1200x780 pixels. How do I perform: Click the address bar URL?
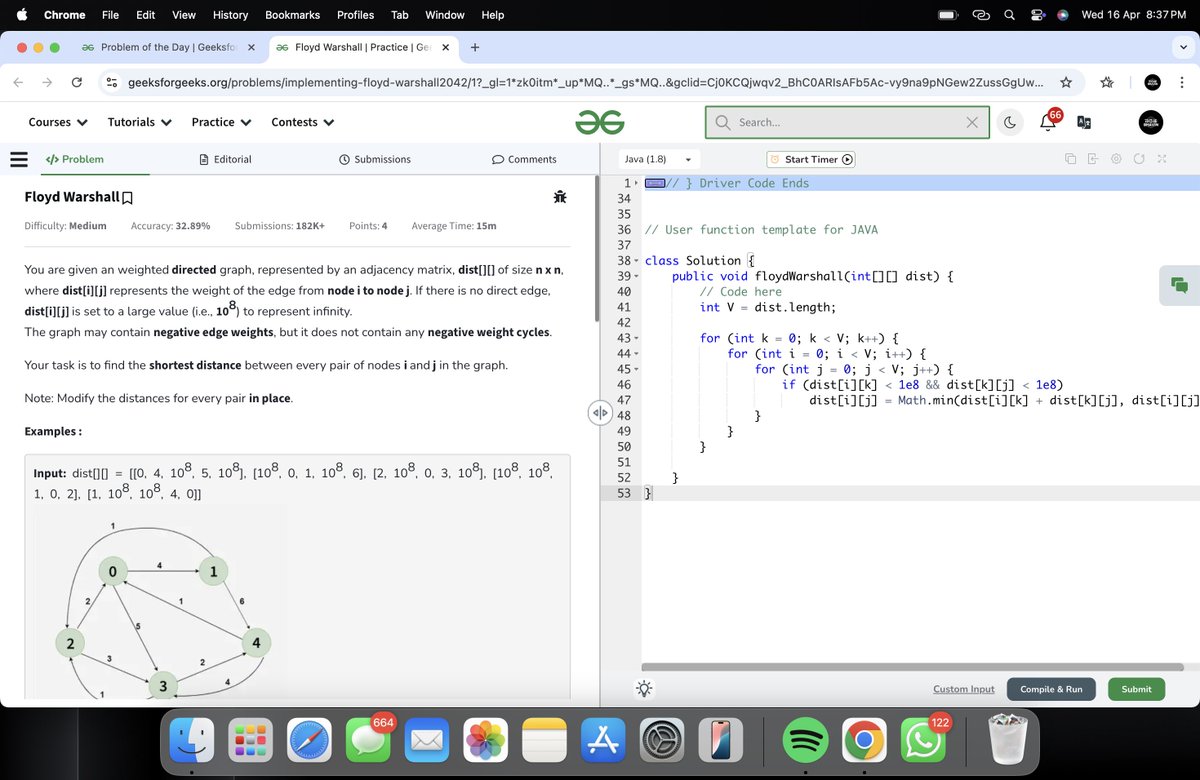pyautogui.click(x=585, y=83)
